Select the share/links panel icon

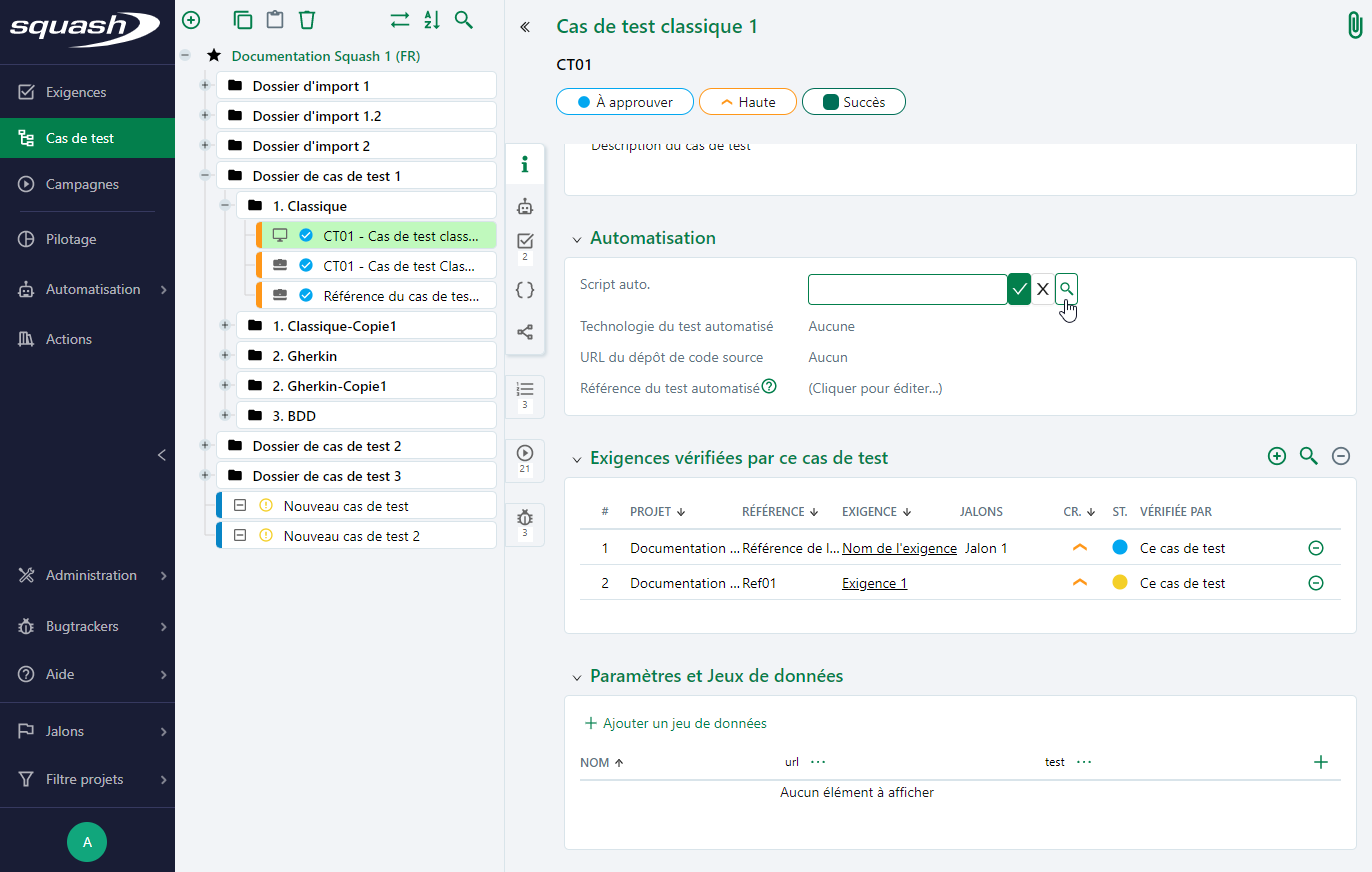pyautogui.click(x=525, y=331)
